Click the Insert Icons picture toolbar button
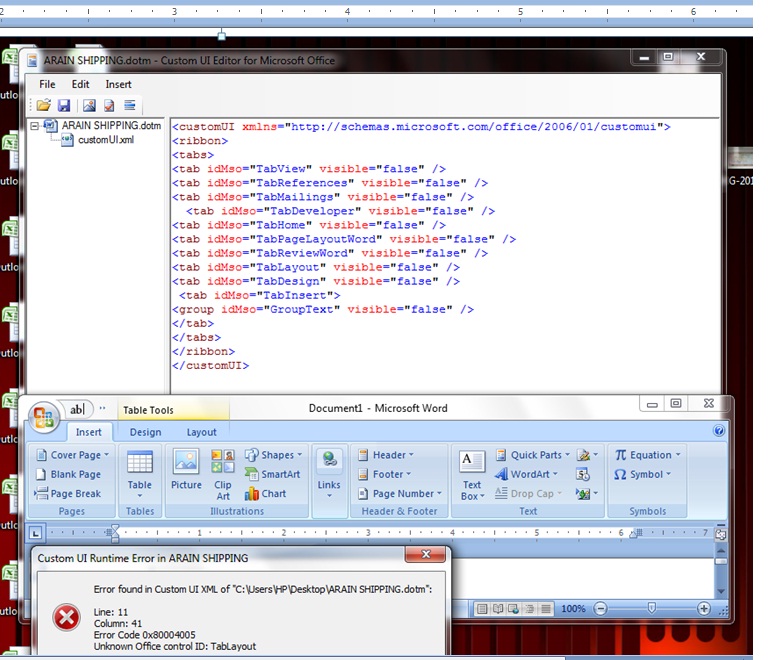 [x=89, y=105]
